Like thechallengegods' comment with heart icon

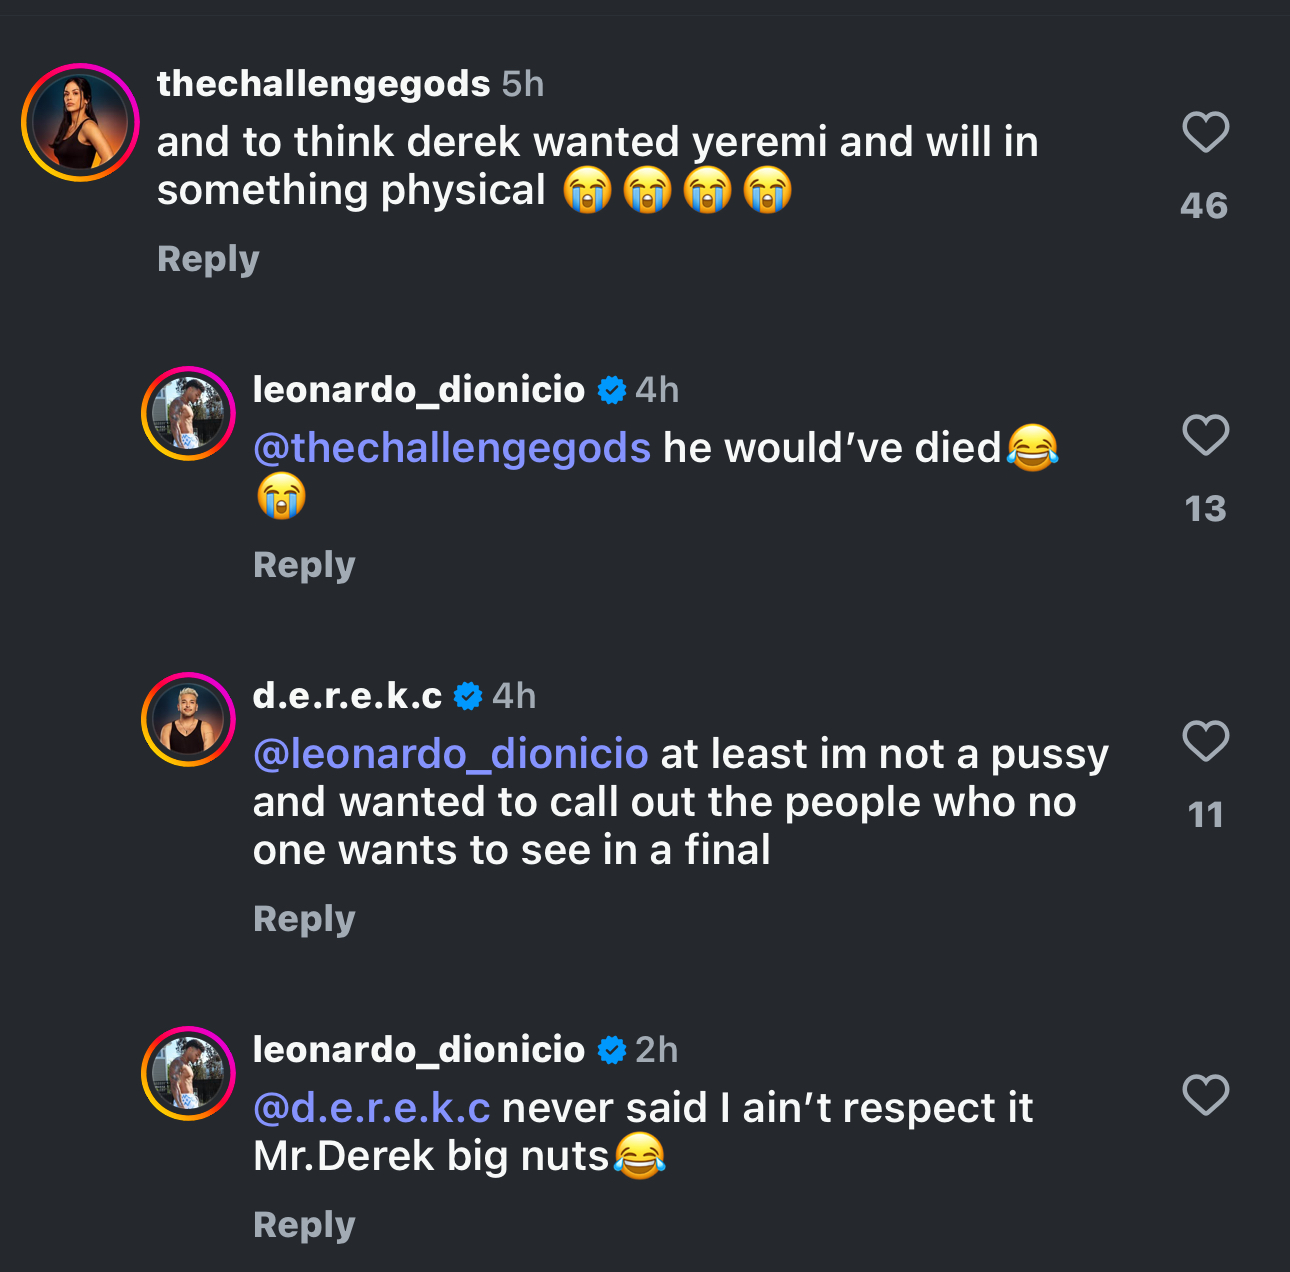click(x=1205, y=132)
